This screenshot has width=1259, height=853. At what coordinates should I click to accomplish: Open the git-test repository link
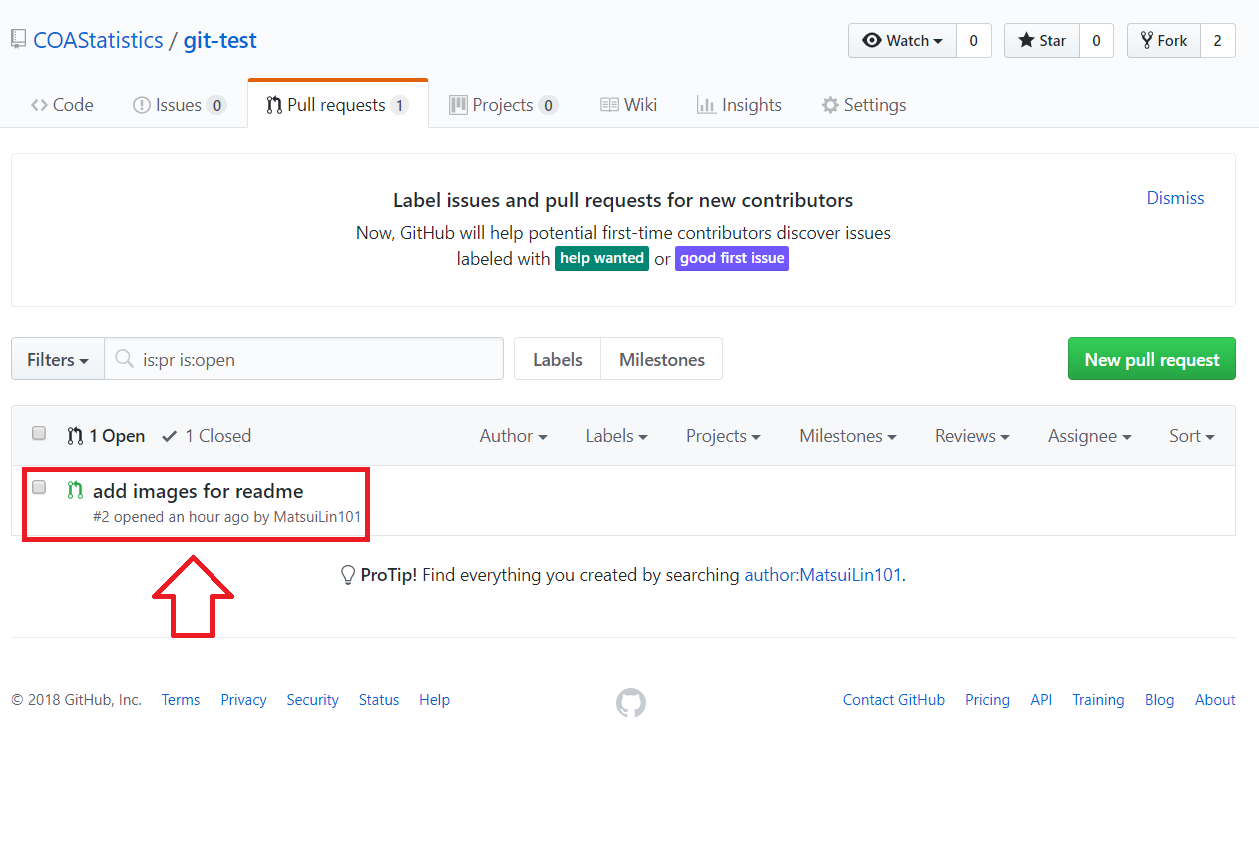click(x=220, y=40)
